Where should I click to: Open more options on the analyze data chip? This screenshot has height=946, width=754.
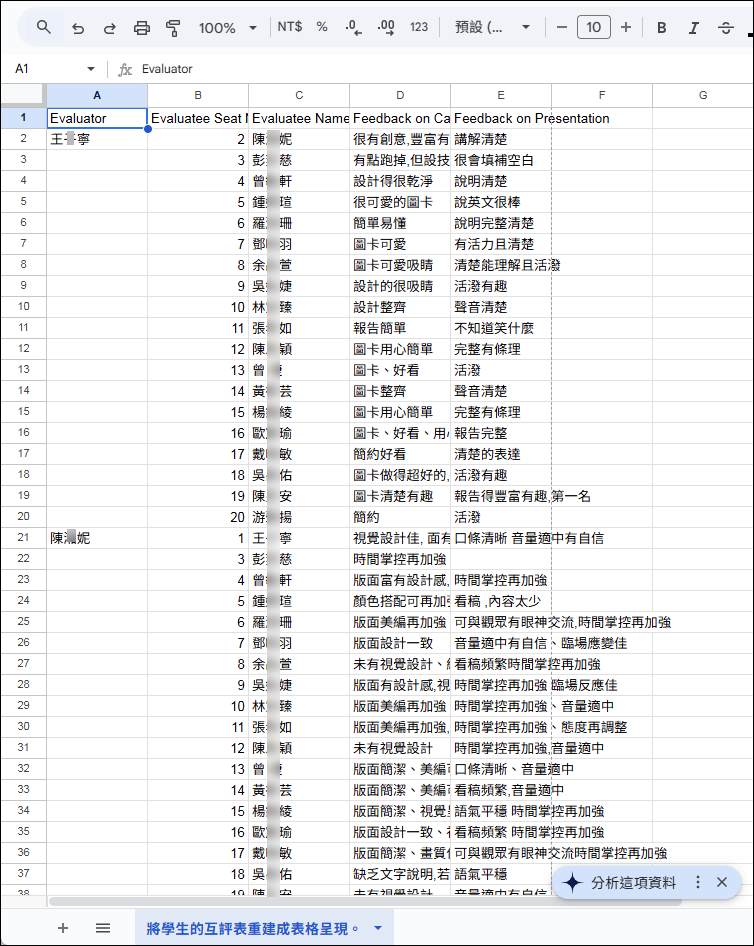point(698,882)
